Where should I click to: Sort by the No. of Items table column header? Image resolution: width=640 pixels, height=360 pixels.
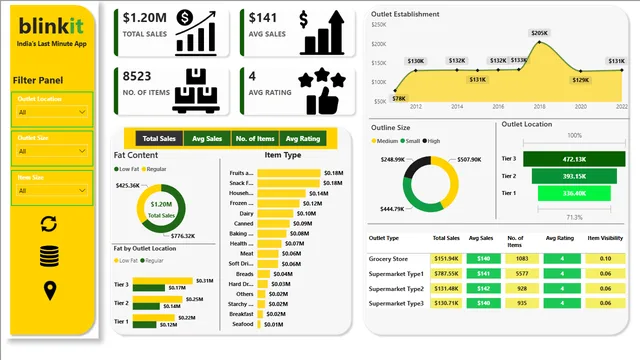[515, 241]
